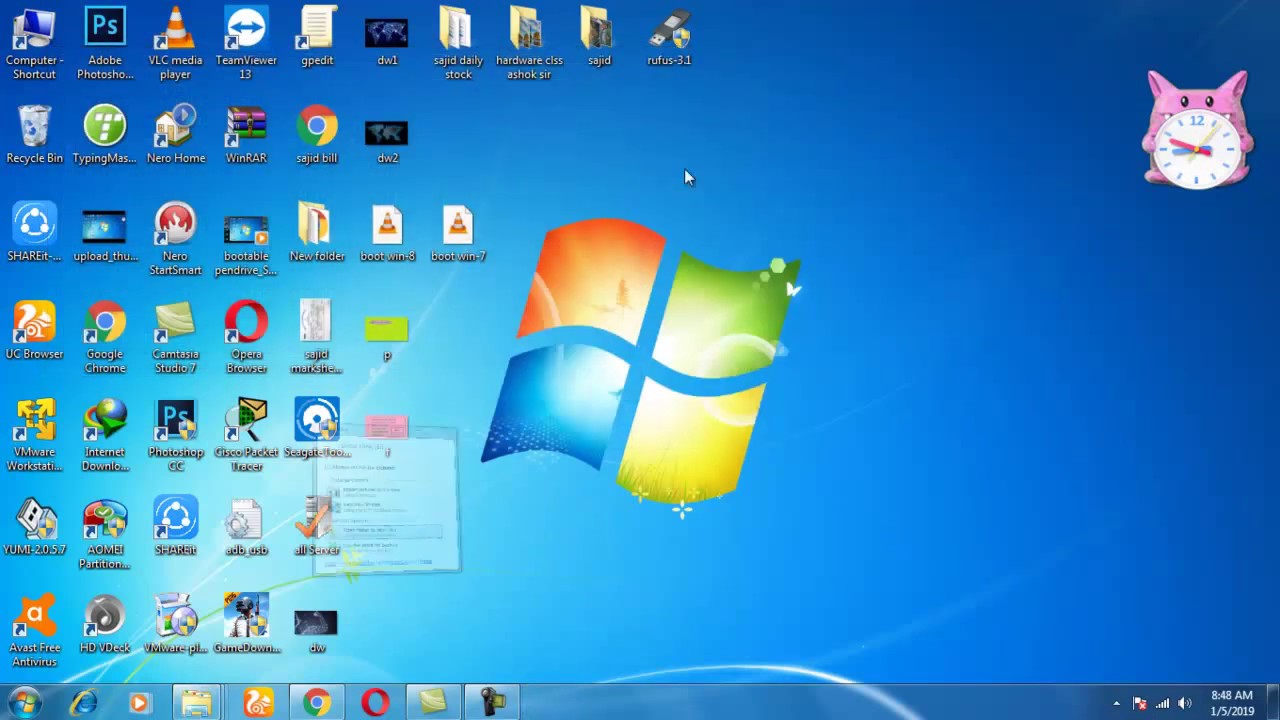Open the 'New folder' desktop folder
Viewport: 1280px width, 720px height.
(317, 233)
